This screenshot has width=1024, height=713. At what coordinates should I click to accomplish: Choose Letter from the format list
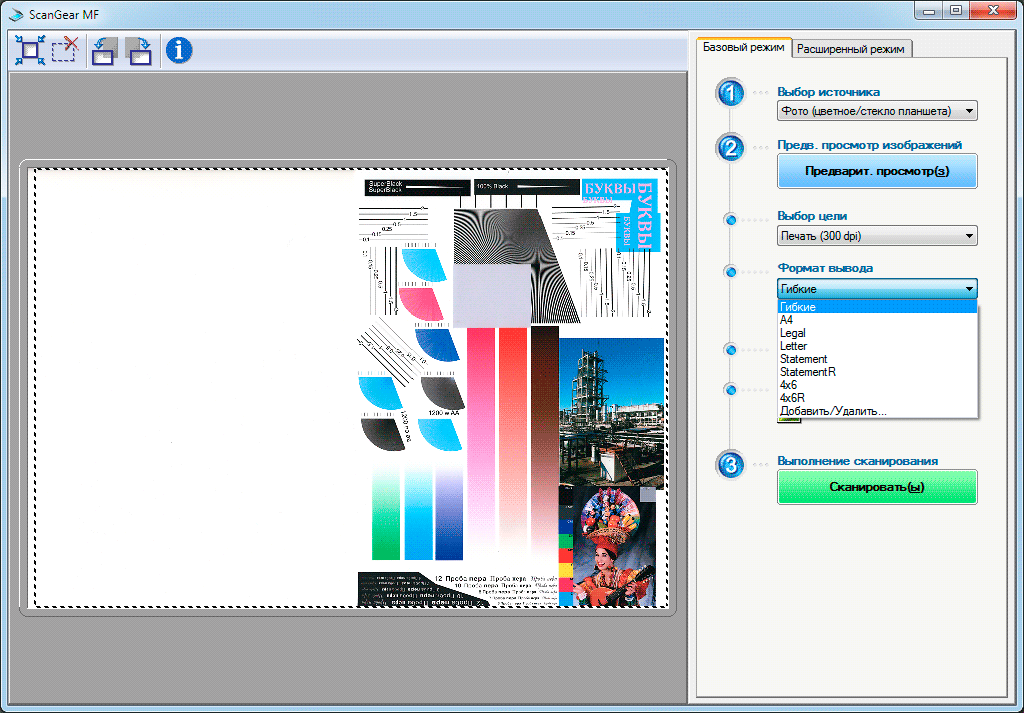877,346
